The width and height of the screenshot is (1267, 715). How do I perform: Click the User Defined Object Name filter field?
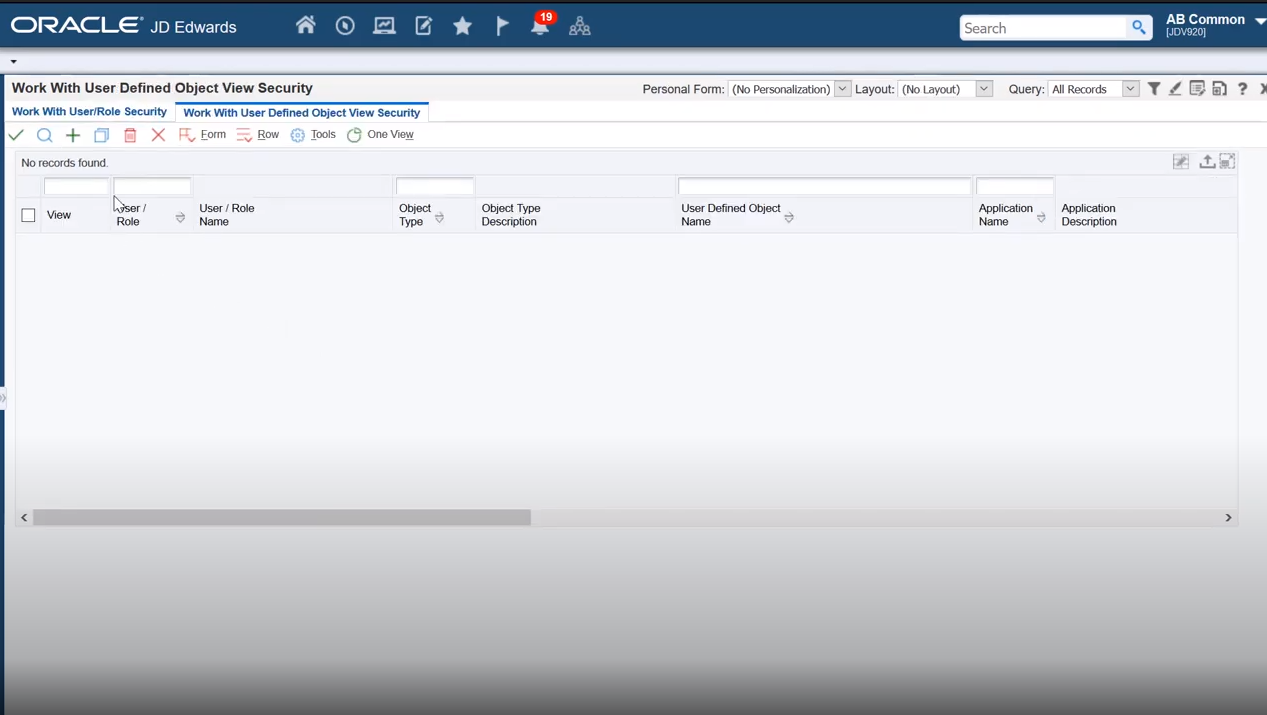pos(825,186)
